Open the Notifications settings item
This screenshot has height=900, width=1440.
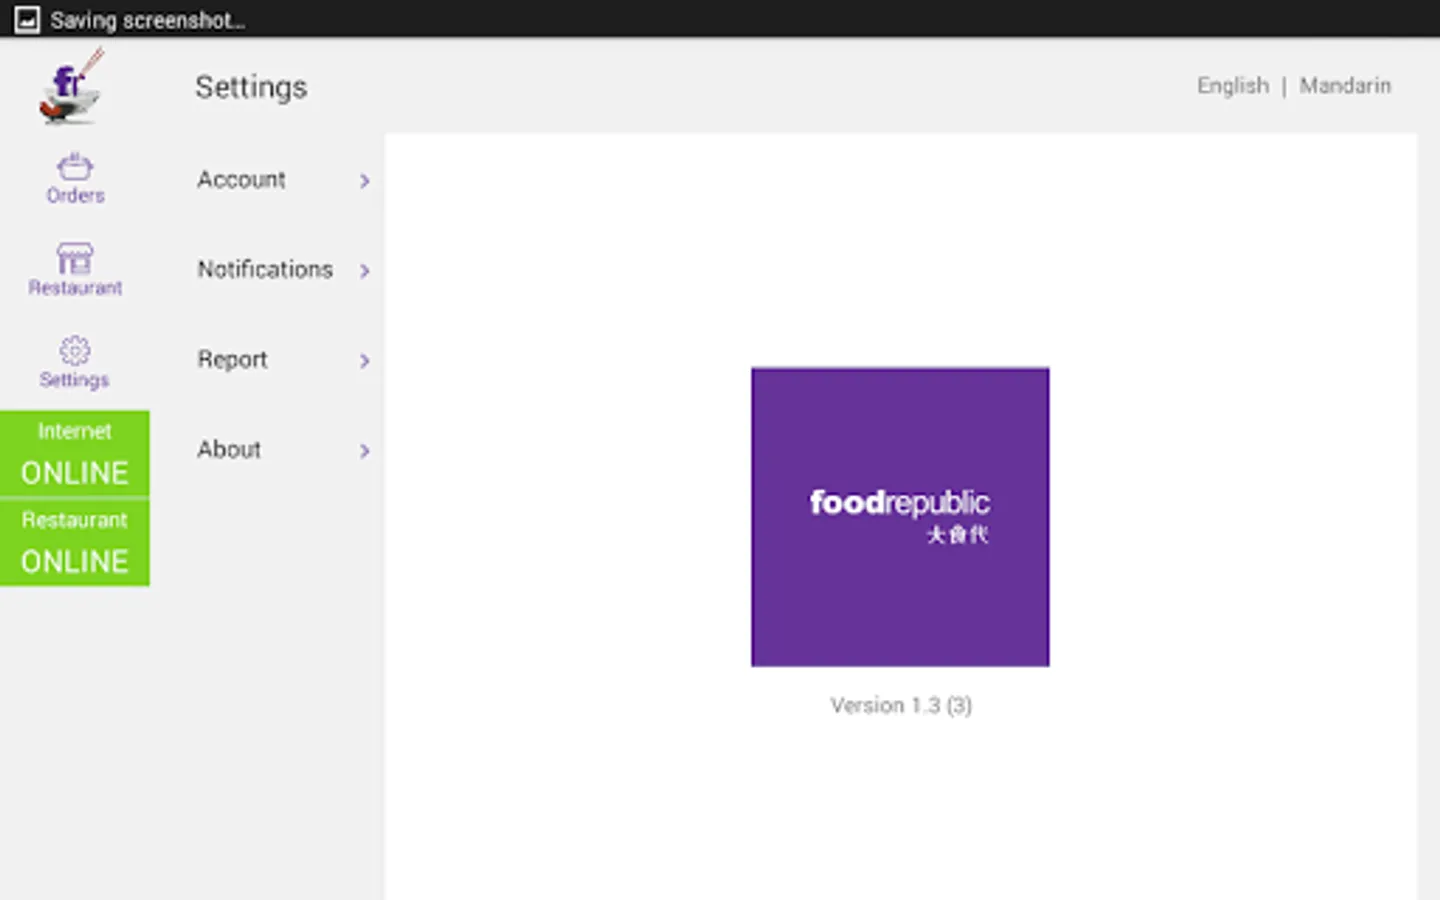tap(284, 270)
